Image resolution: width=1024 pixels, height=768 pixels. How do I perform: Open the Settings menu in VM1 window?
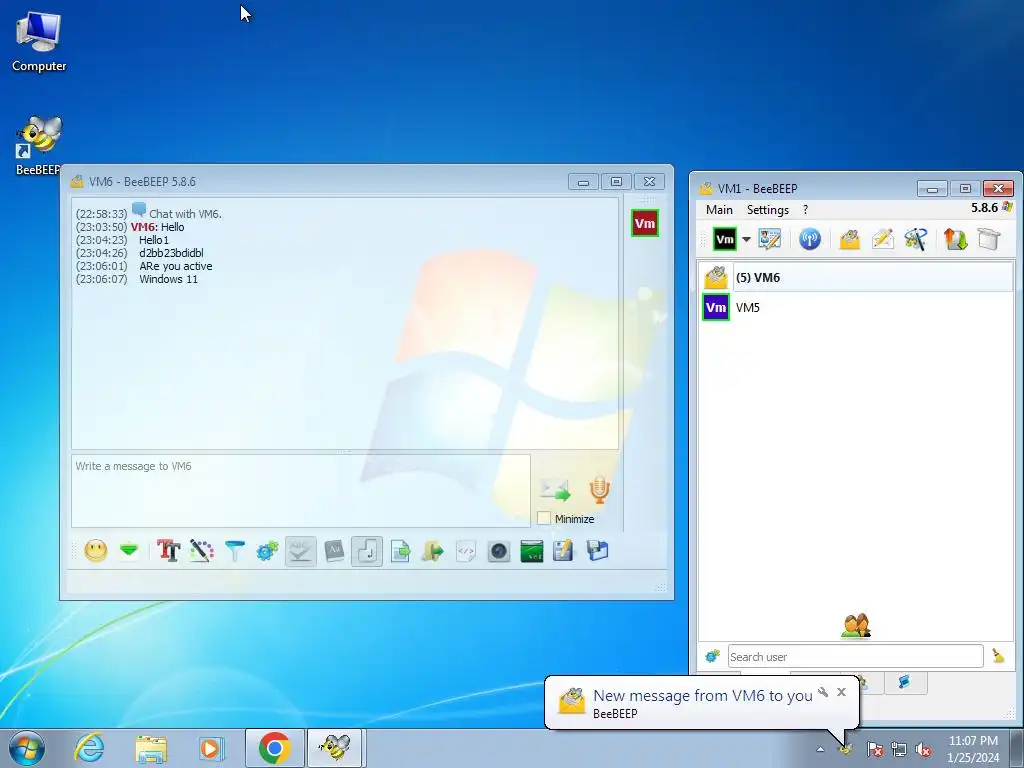click(x=768, y=210)
